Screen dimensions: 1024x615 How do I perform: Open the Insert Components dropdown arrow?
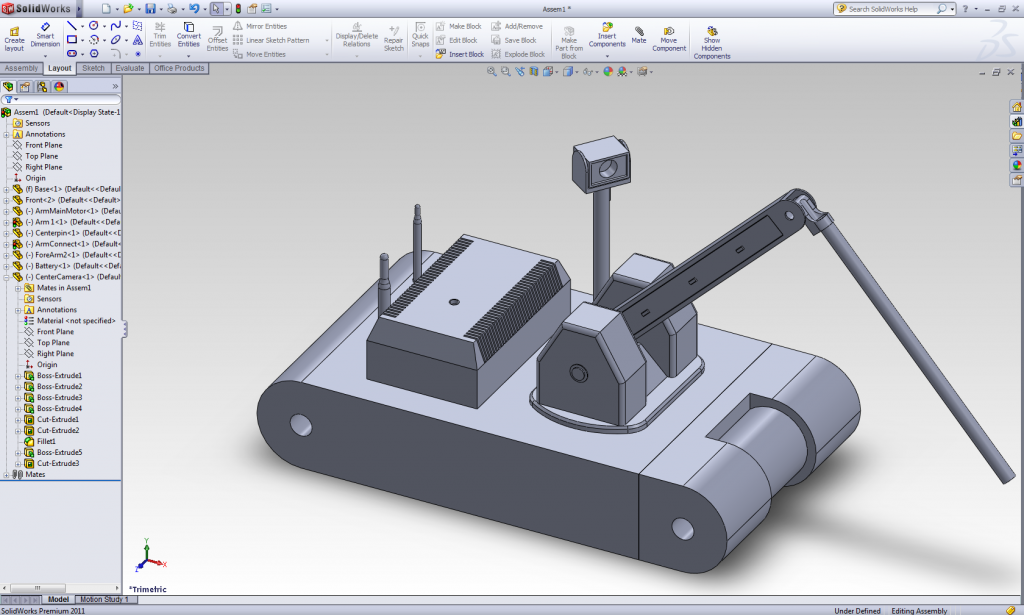pos(607,56)
